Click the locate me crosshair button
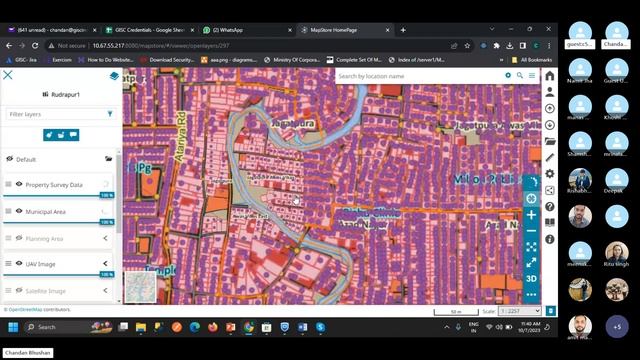 [531, 198]
